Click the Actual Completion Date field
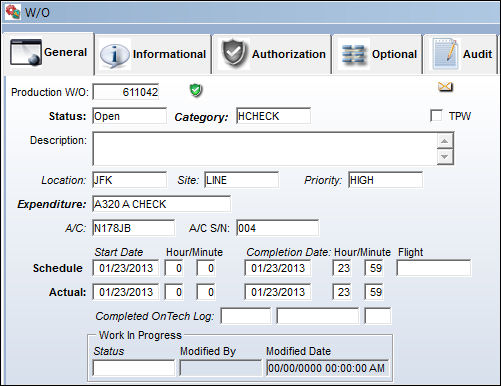The height and width of the screenshot is (386, 501). point(278,292)
